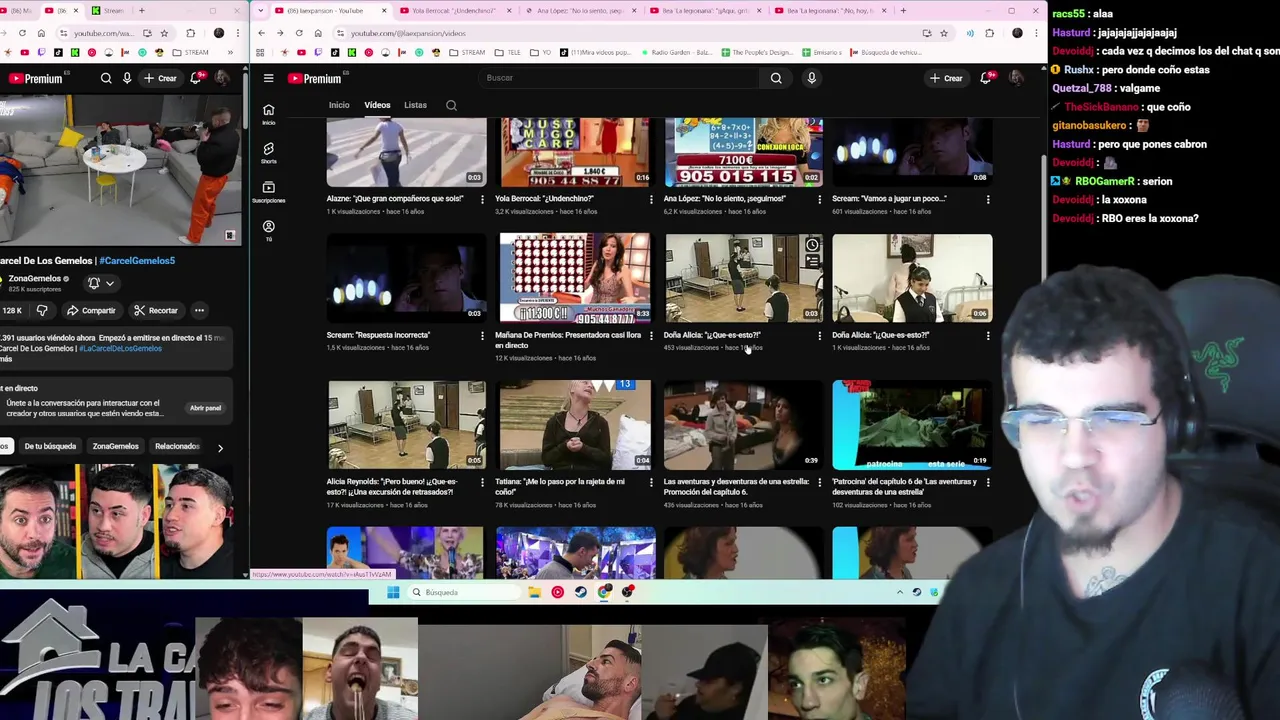The width and height of the screenshot is (1280, 720).
Task: Open STREAM bookmarks folder in right Chrome window
Action: [x=468, y=52]
